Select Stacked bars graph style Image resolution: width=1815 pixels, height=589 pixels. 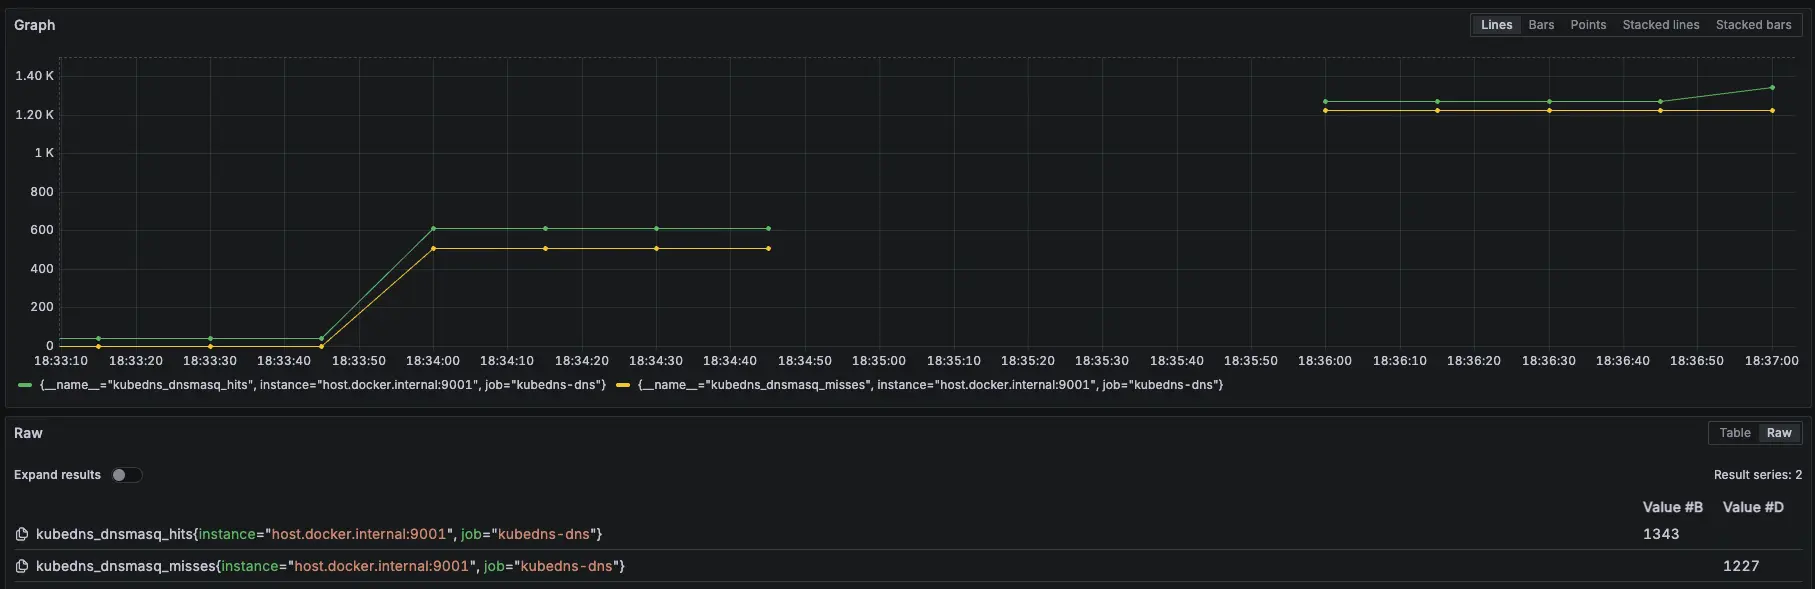(x=1753, y=25)
